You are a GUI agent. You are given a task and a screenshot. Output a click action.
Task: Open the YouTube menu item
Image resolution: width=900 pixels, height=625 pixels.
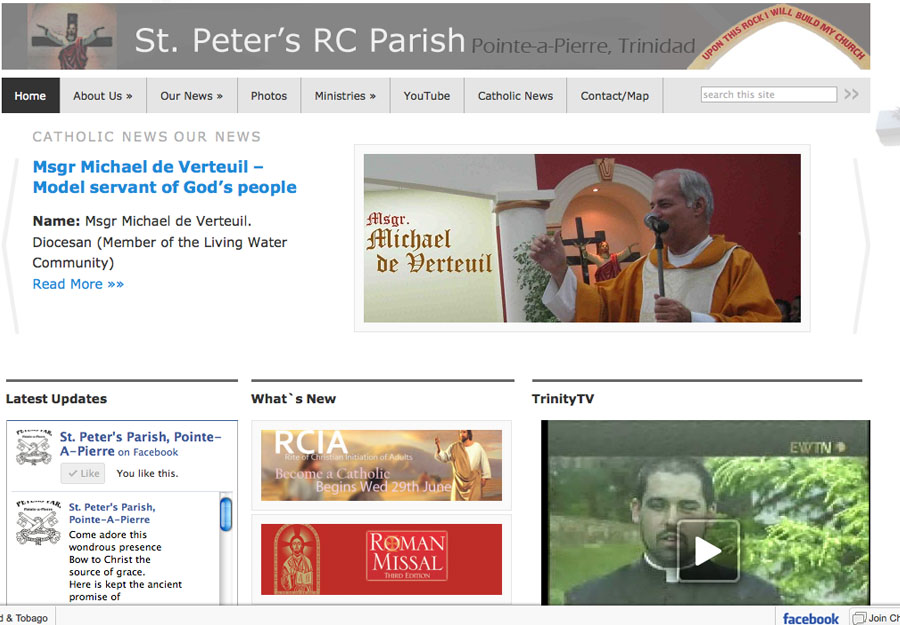click(426, 96)
